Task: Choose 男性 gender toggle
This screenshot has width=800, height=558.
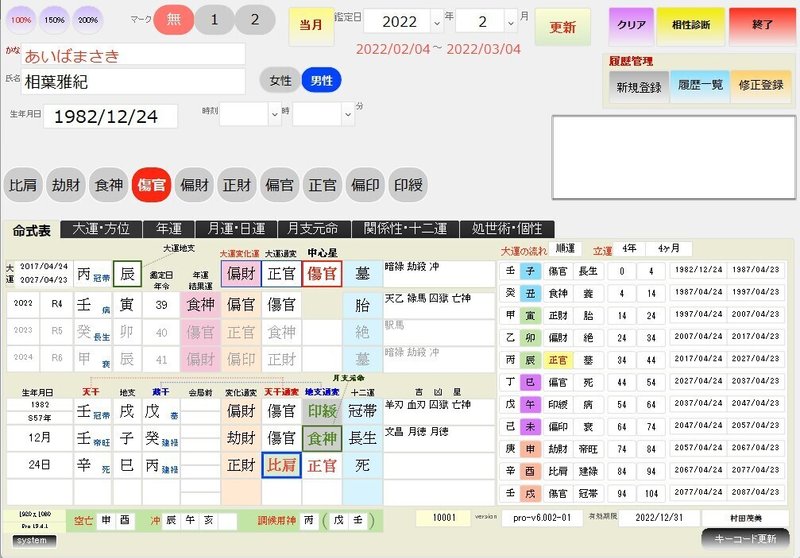Action: click(321, 81)
